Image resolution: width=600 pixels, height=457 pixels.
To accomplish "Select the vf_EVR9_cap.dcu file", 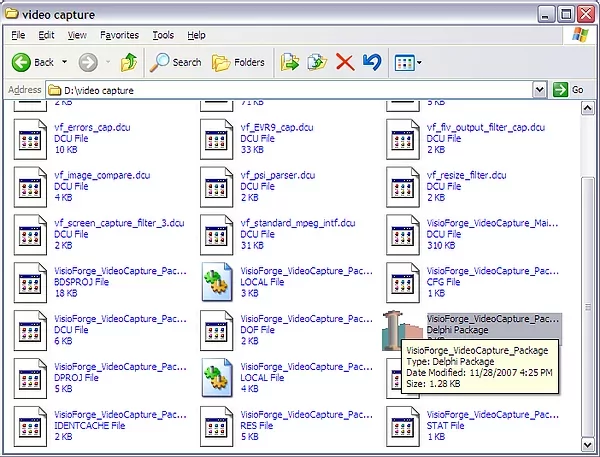I will [275, 128].
